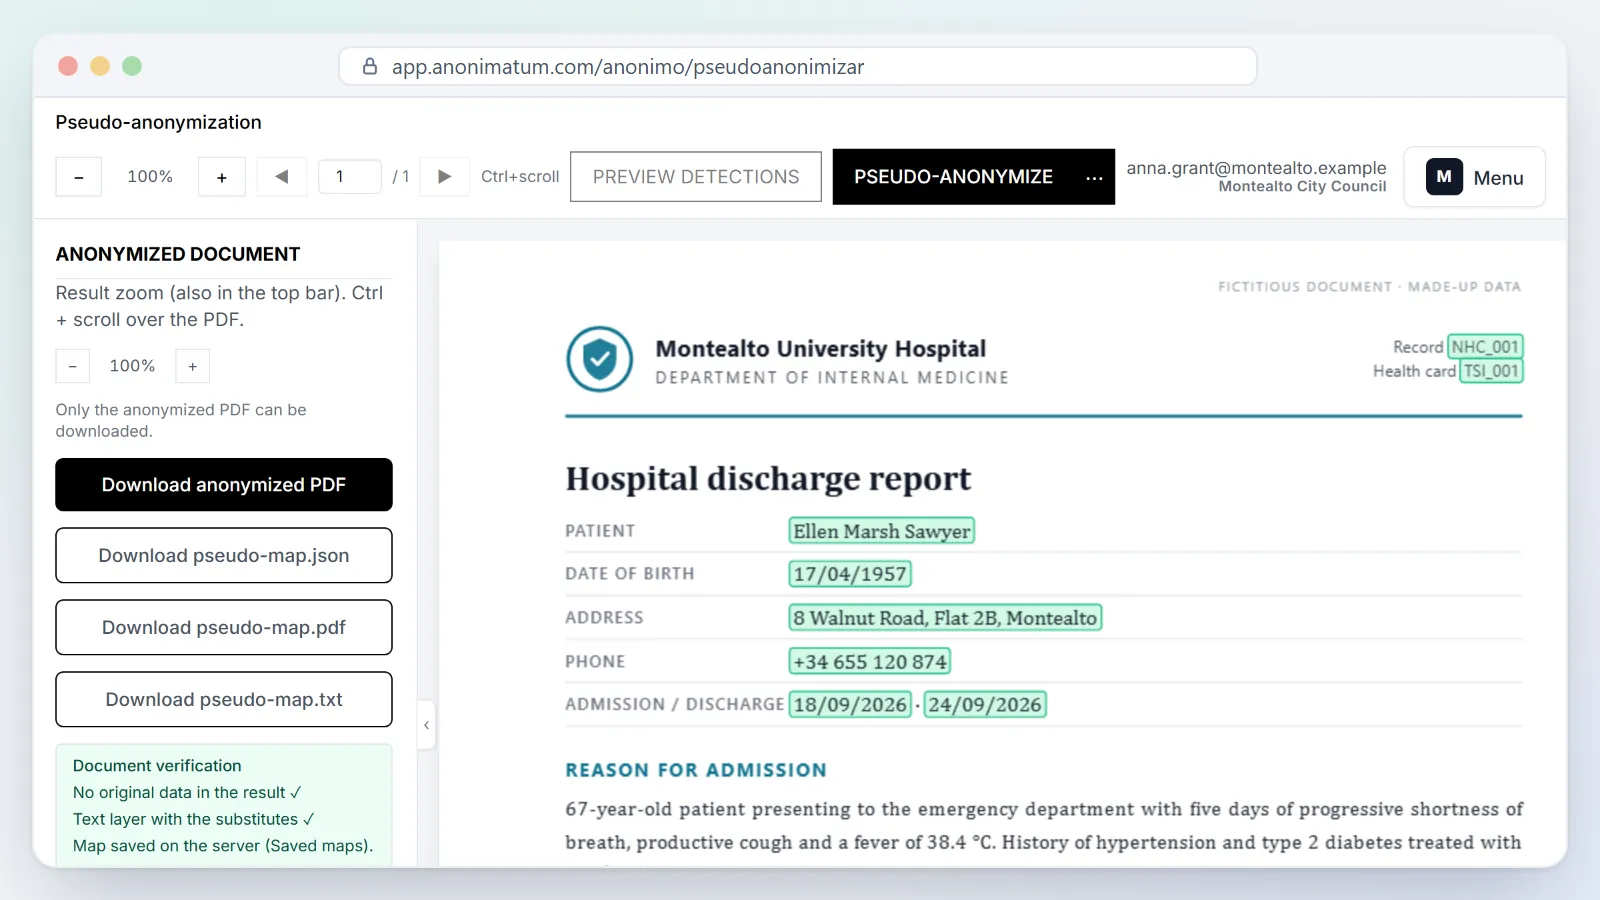The height and width of the screenshot is (900, 1600).
Task: Click the Preview Detections button
Action: point(696,177)
